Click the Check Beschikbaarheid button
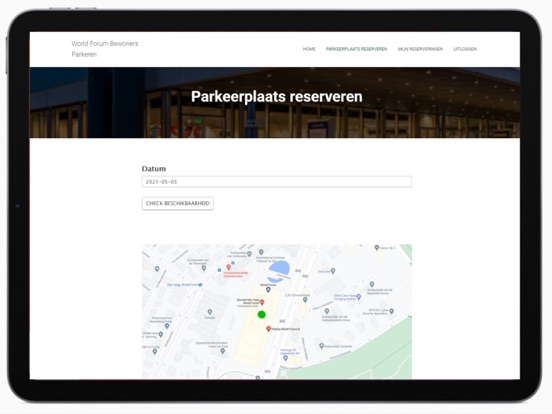 pos(178,203)
